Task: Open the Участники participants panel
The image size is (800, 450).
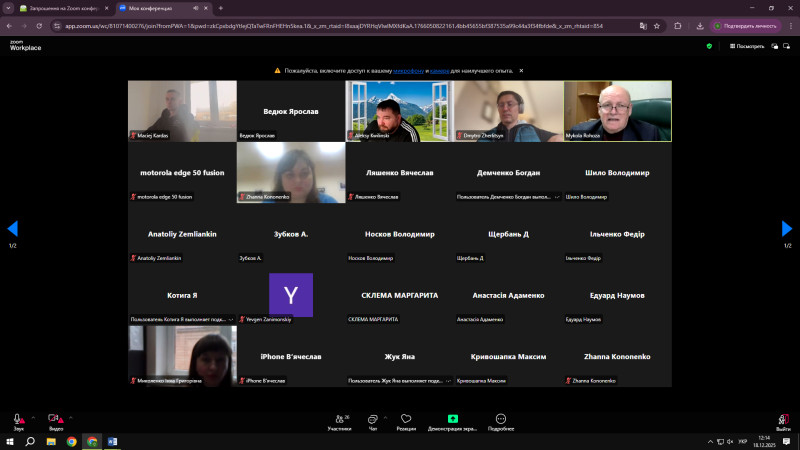Action: pos(339,420)
